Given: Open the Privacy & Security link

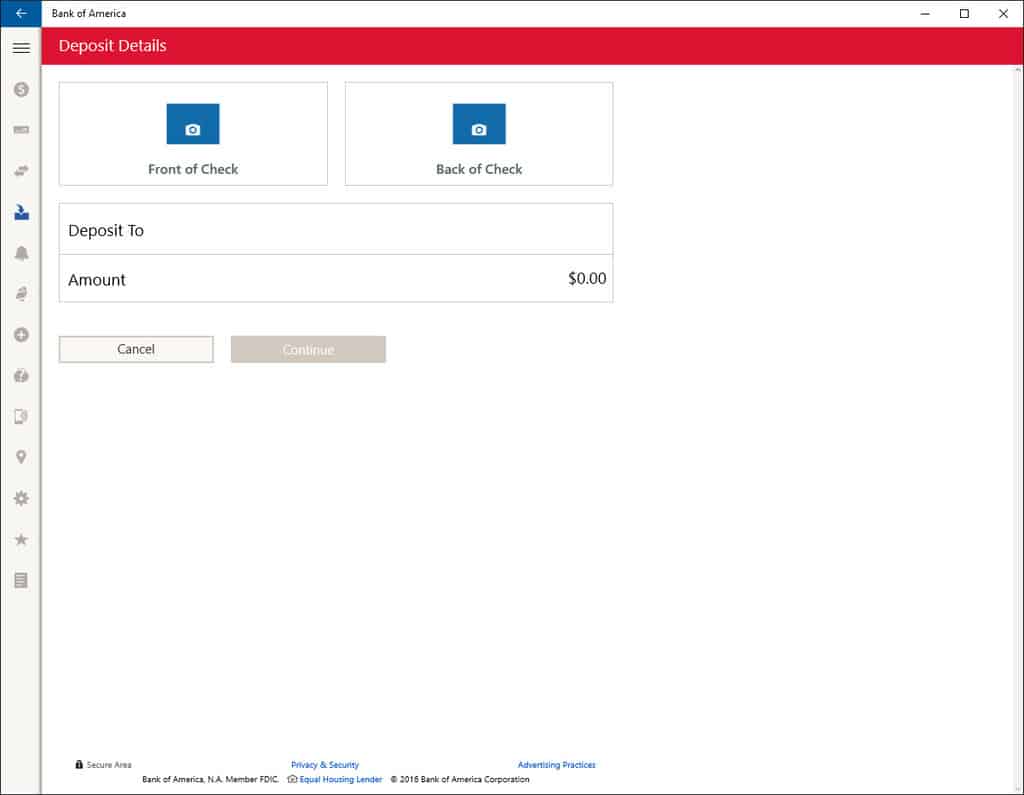Looking at the screenshot, I should coord(325,764).
